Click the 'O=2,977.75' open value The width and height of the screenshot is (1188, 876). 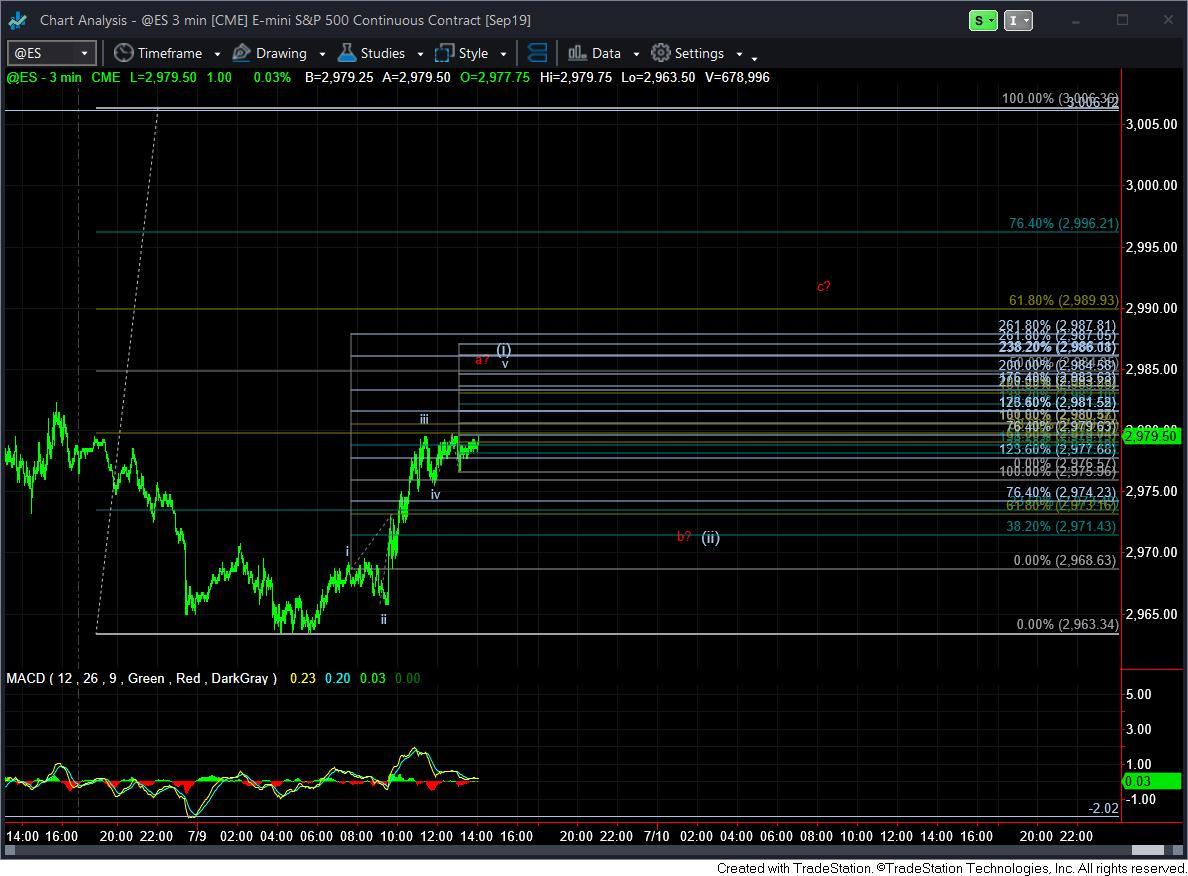tap(495, 77)
